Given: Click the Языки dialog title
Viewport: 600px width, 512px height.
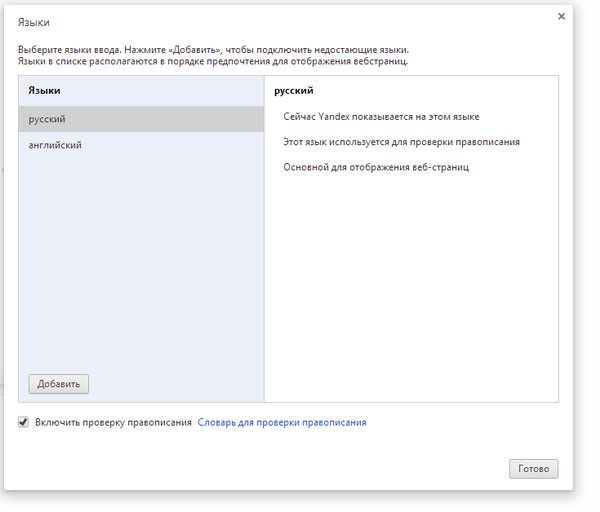Looking at the screenshot, I should [x=34, y=21].
